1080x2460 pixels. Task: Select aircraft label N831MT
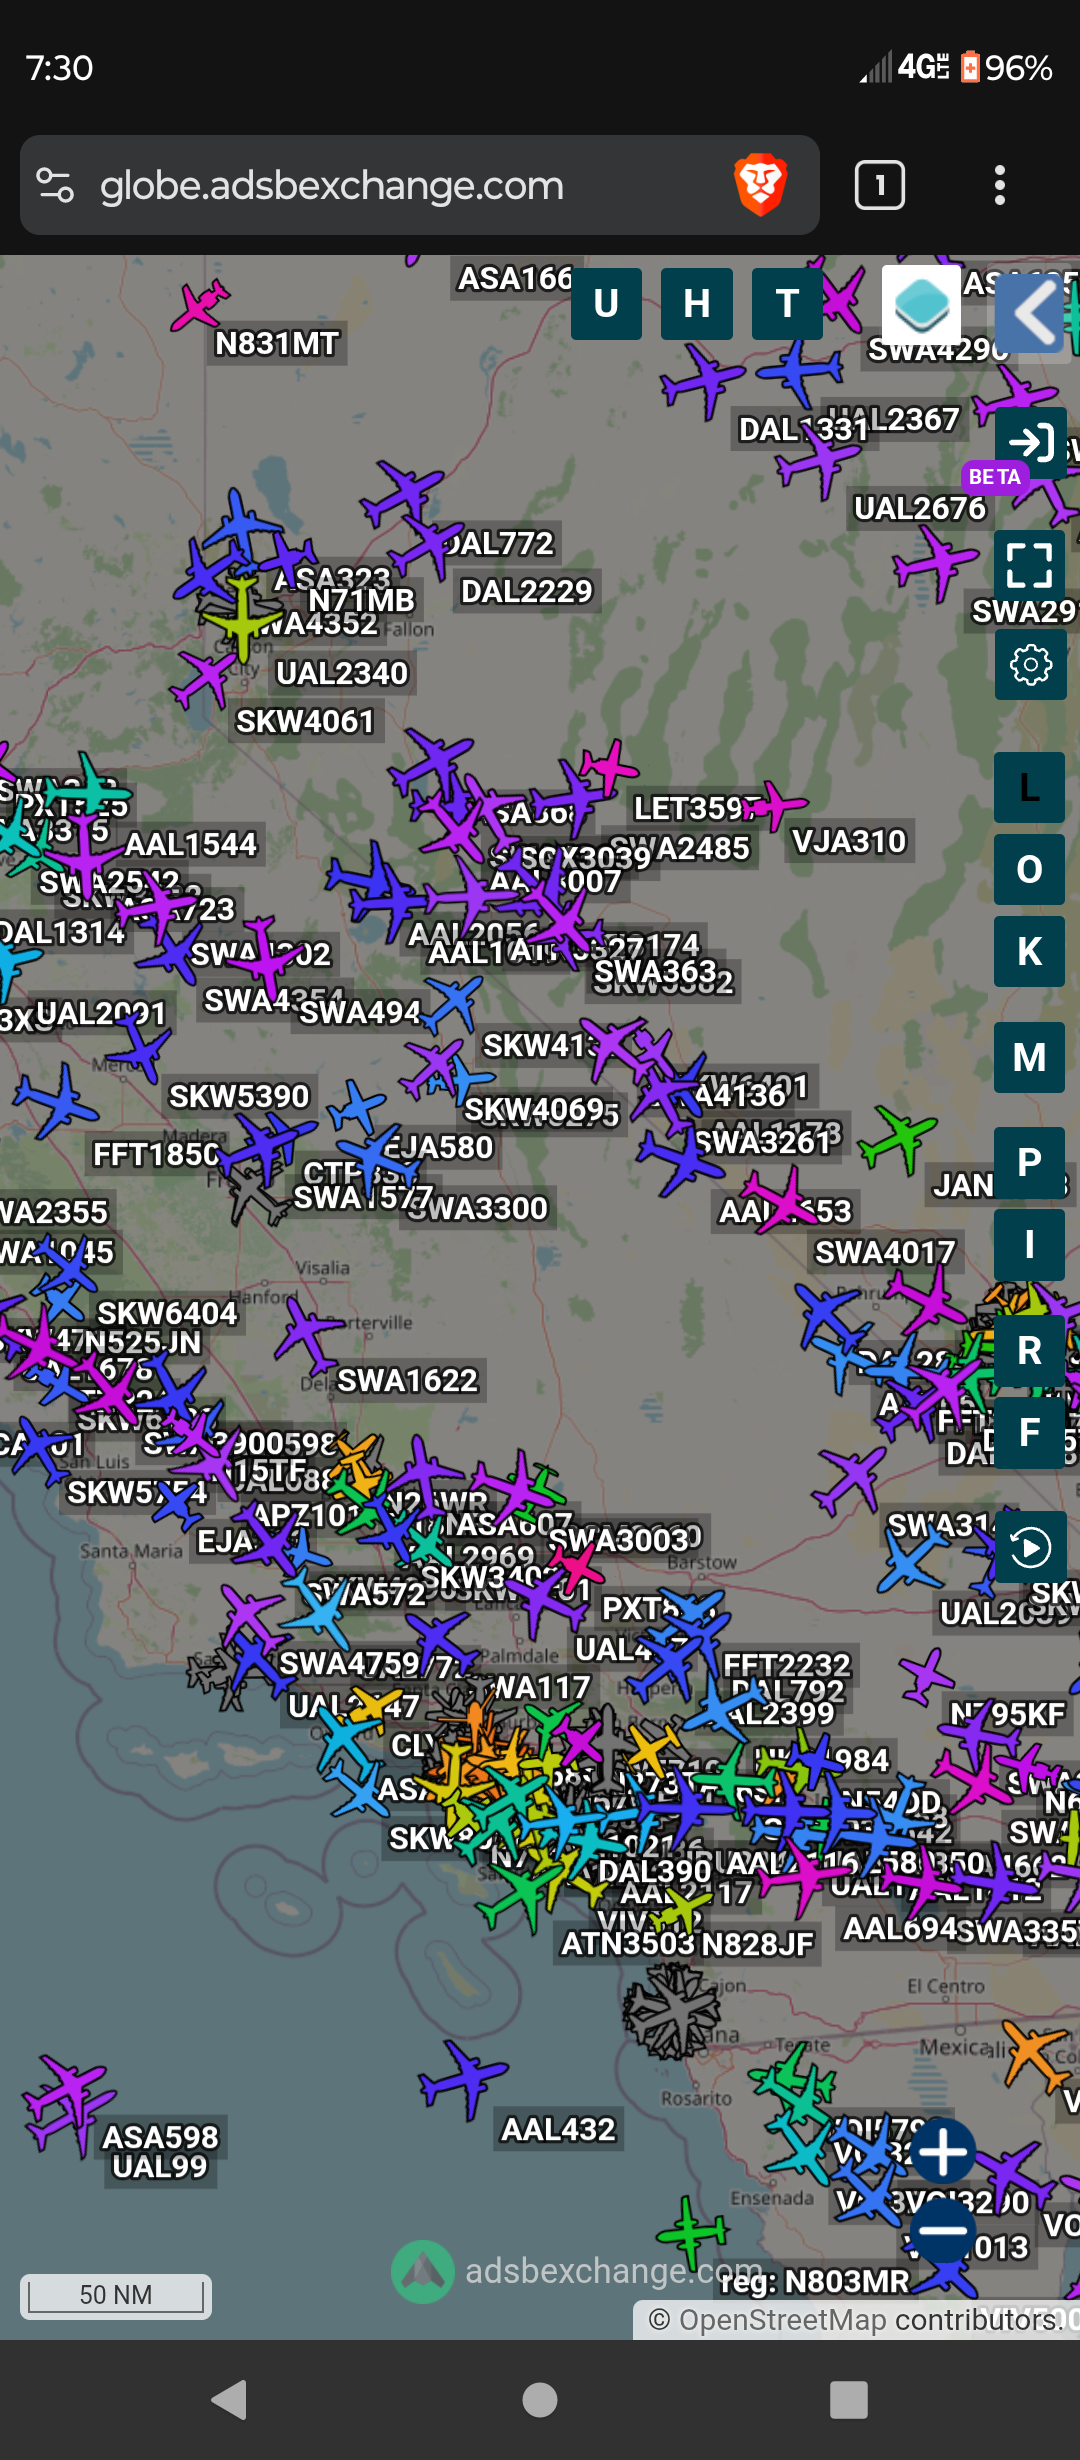click(x=277, y=344)
